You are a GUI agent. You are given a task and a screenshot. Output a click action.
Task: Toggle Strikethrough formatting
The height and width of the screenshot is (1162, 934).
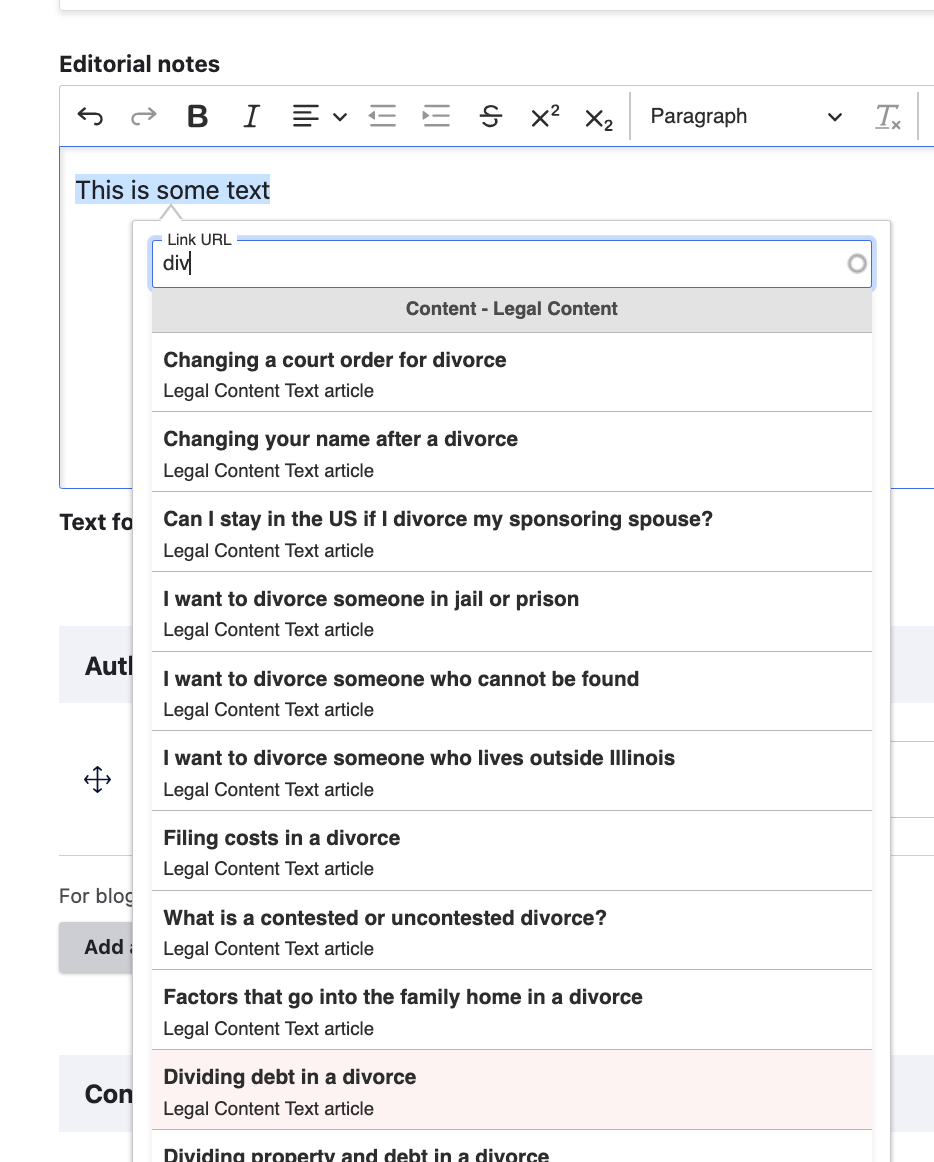click(491, 116)
